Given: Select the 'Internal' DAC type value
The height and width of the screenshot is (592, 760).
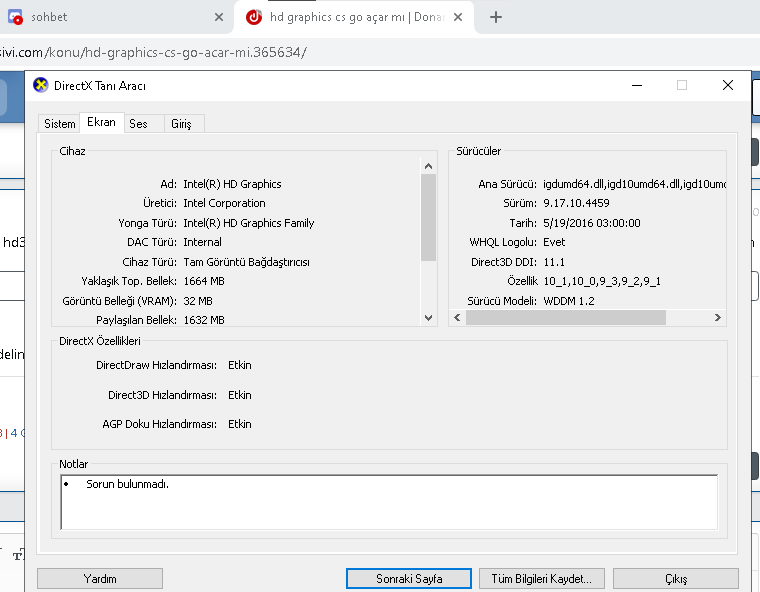Looking at the screenshot, I should click(x=203, y=242).
